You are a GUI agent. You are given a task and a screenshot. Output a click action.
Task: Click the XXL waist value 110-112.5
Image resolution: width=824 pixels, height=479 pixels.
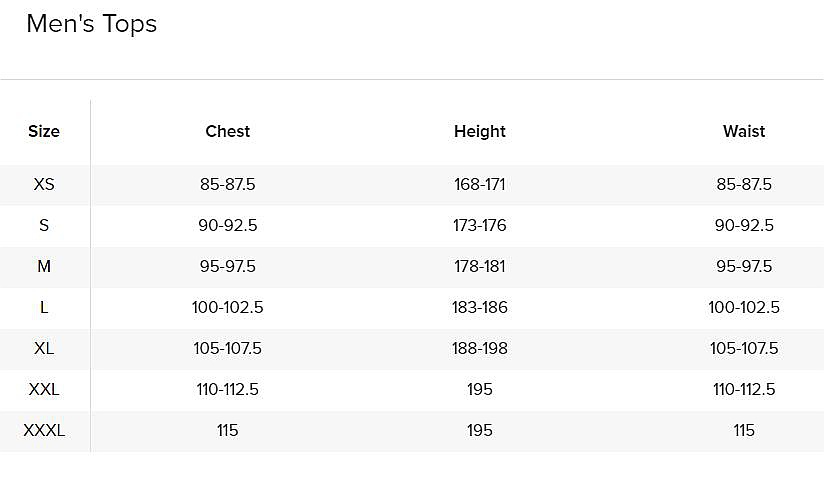(743, 390)
